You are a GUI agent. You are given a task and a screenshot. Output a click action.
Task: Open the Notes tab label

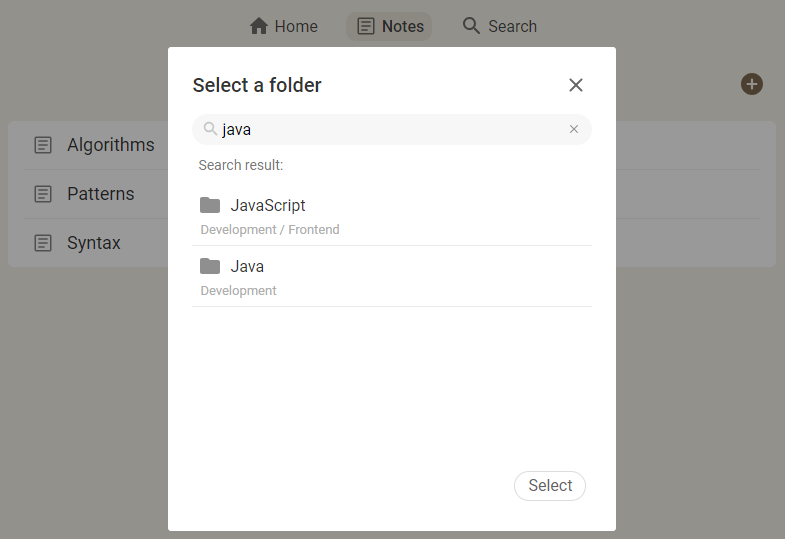point(403,26)
